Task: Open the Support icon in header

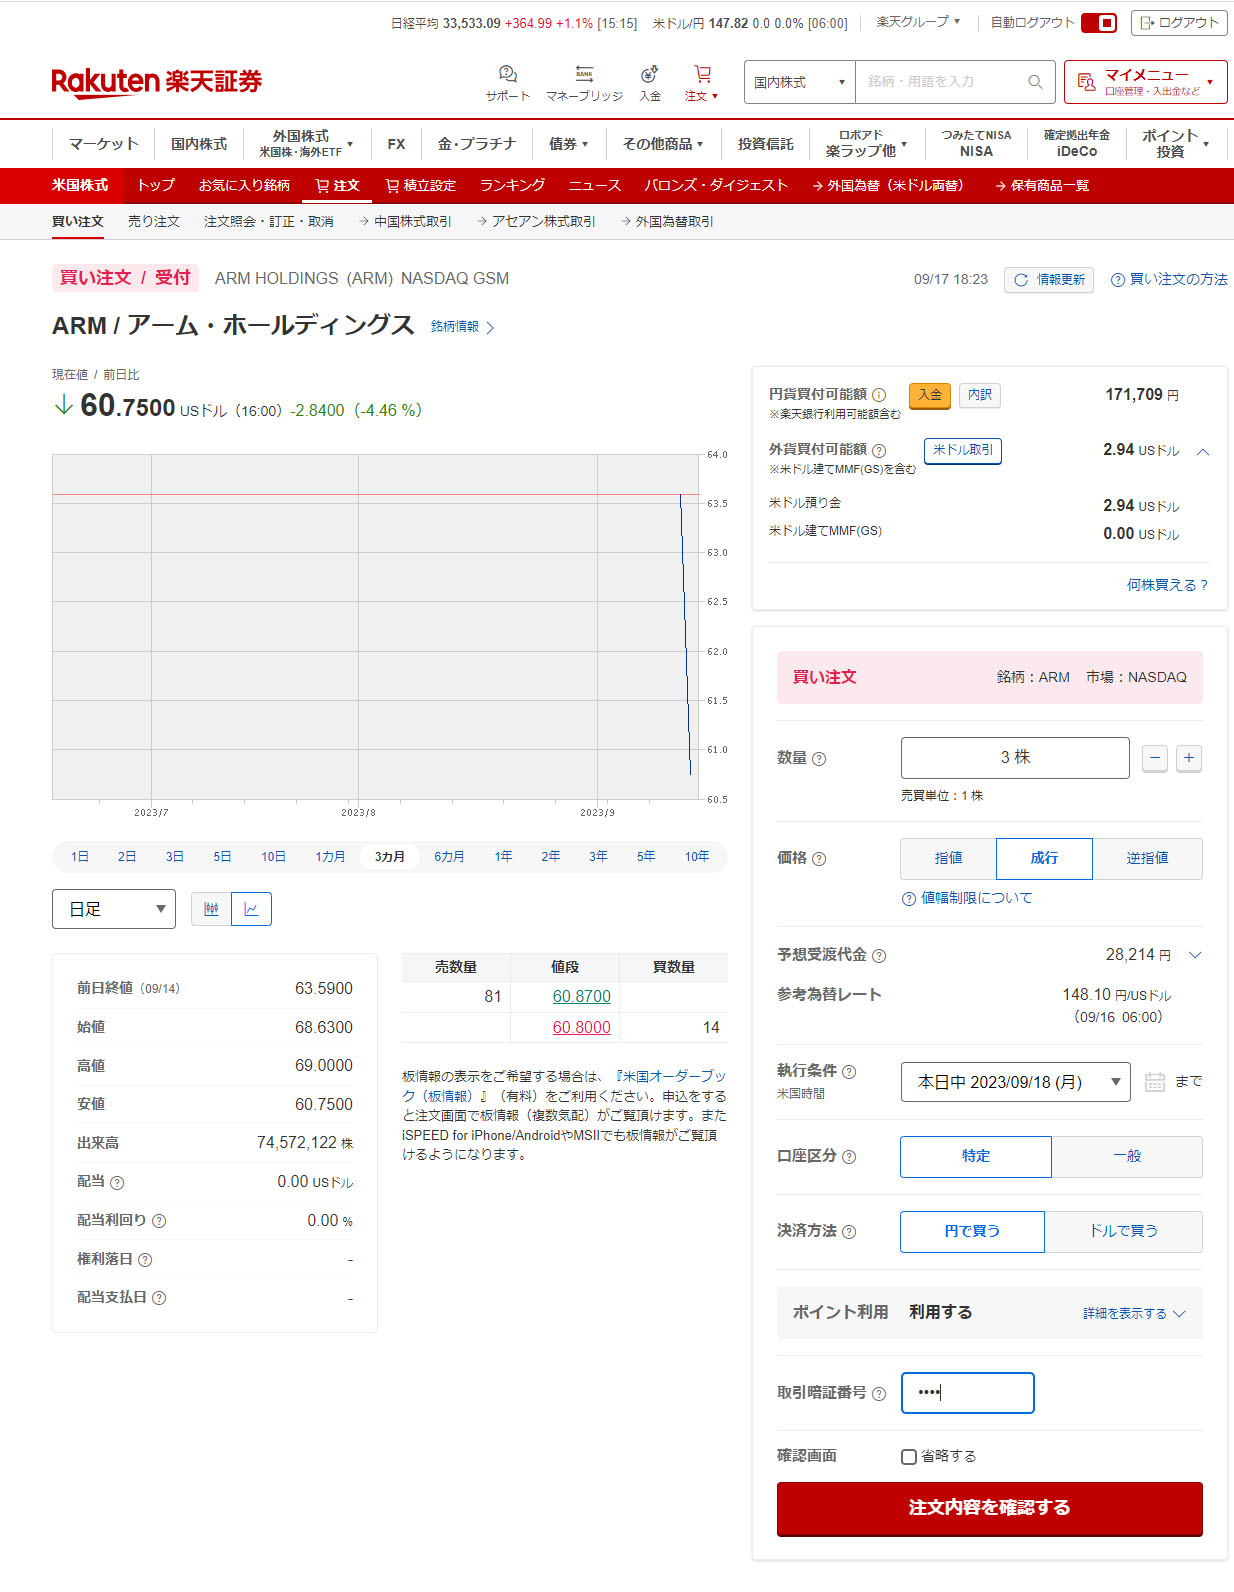Action: [507, 75]
